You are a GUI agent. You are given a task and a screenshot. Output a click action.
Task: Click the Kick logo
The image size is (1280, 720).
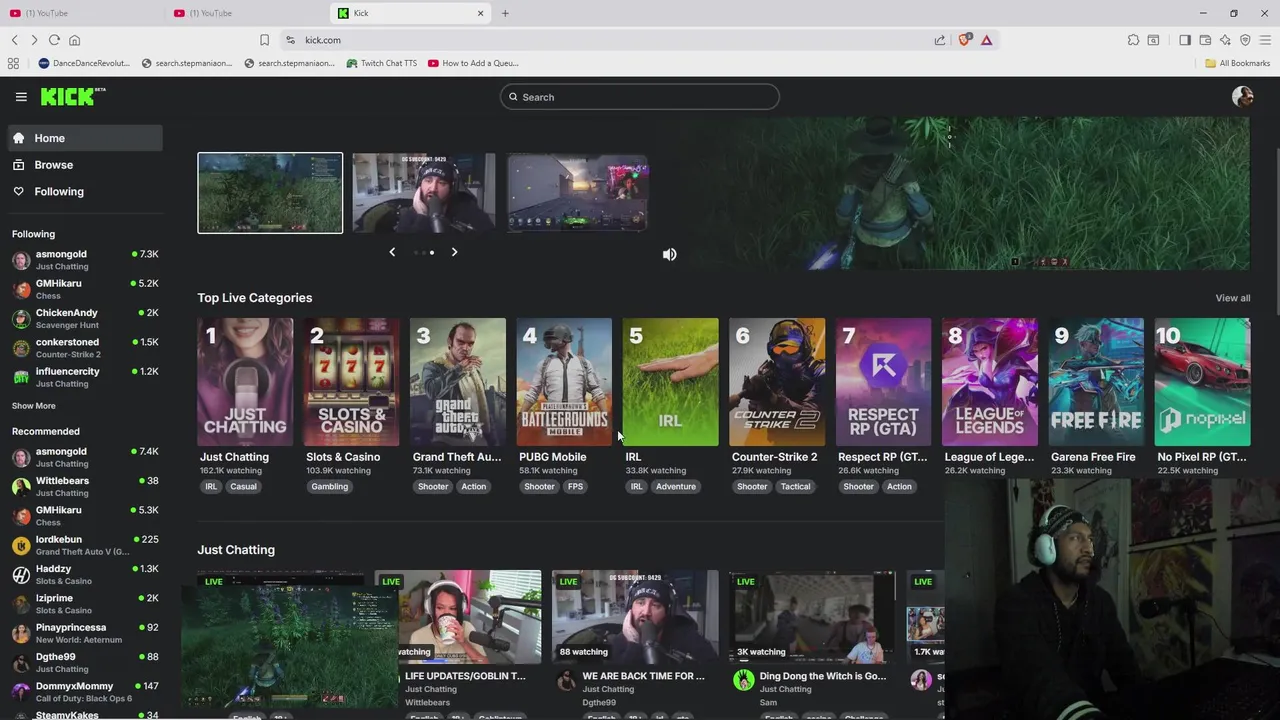(x=72, y=96)
